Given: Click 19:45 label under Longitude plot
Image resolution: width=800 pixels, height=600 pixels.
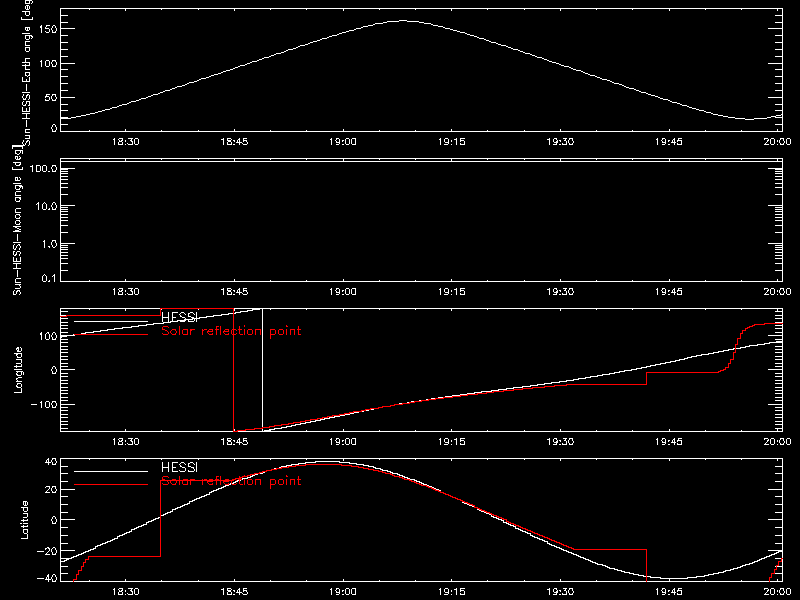Looking at the screenshot, I should point(669,442).
